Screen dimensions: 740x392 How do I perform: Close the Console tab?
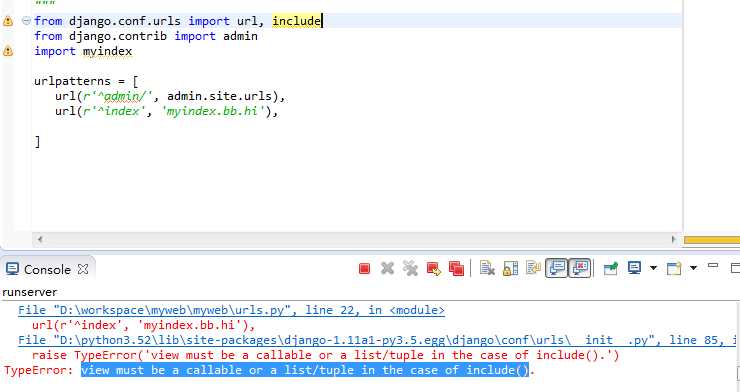[83, 269]
